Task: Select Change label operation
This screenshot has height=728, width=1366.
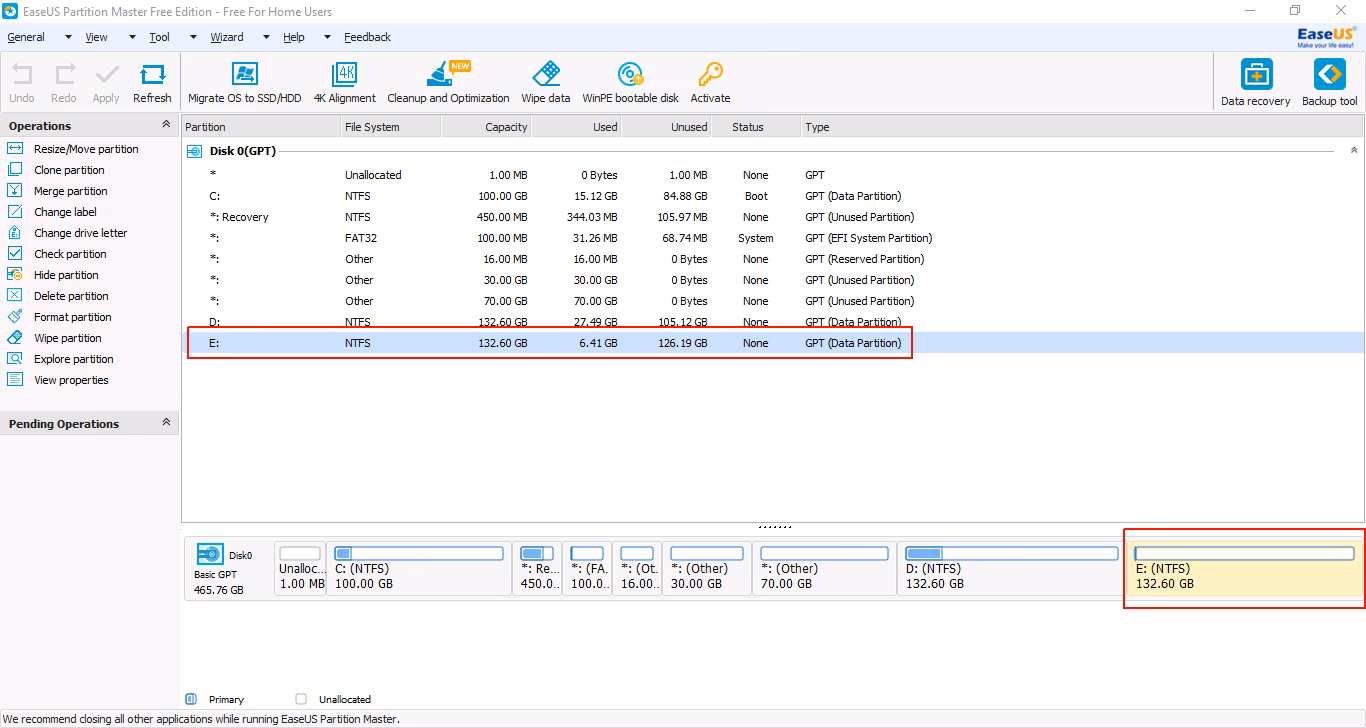Action: click(65, 212)
